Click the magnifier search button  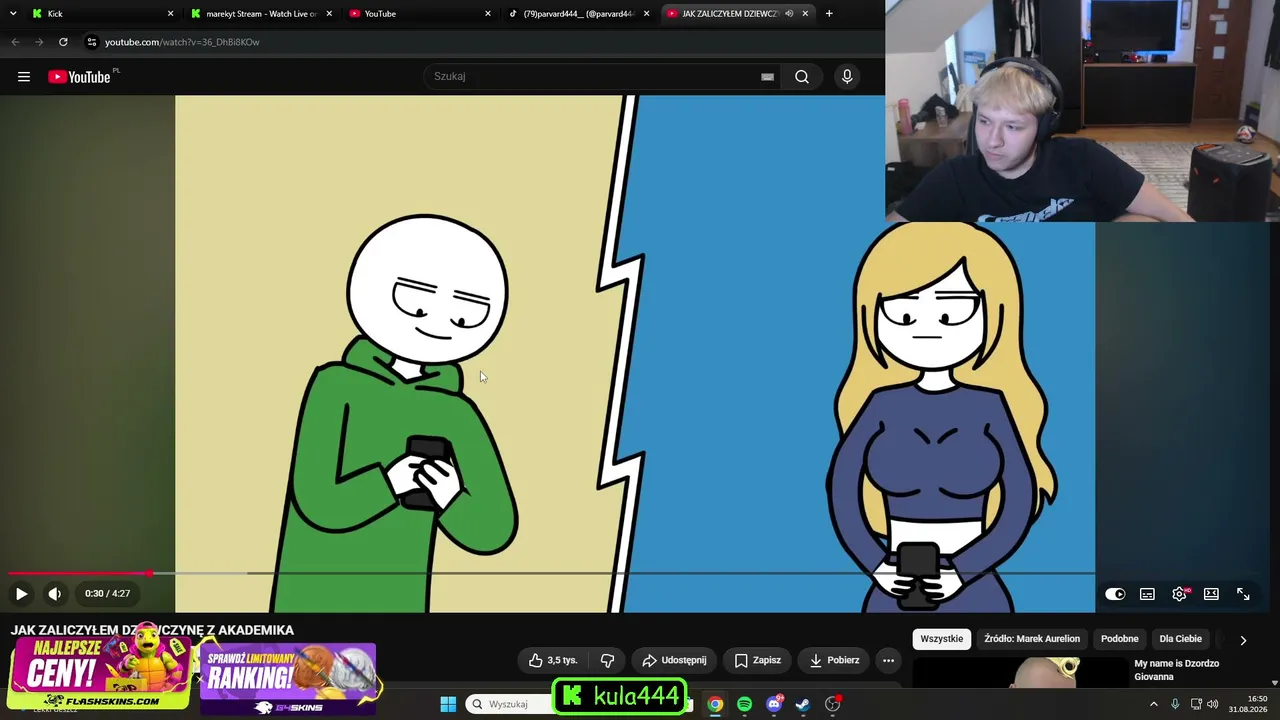802,77
